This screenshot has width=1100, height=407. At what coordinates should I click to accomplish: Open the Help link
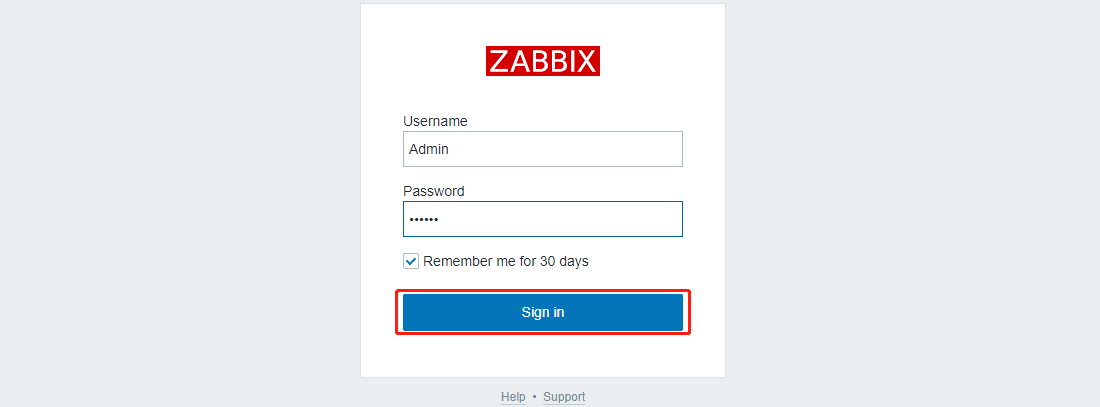(513, 397)
